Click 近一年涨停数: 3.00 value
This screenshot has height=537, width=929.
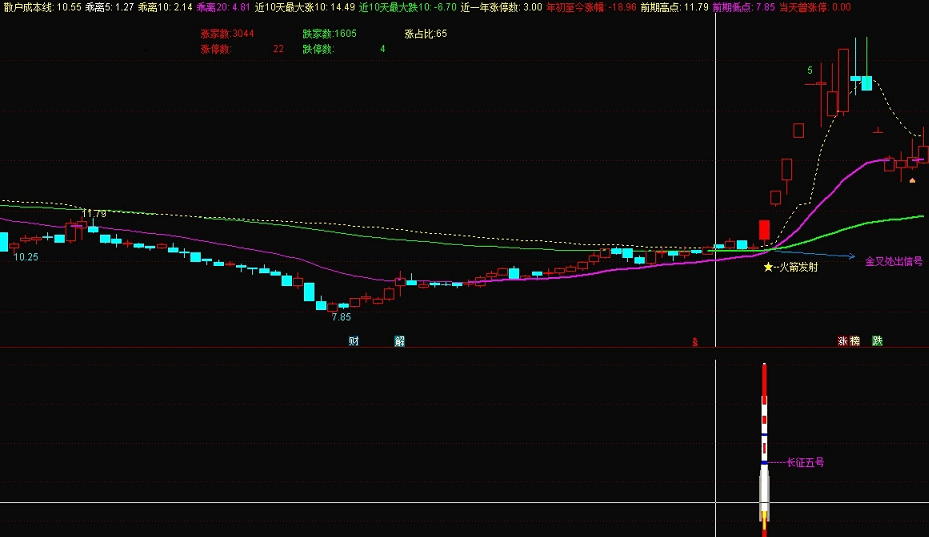[x=501, y=7]
